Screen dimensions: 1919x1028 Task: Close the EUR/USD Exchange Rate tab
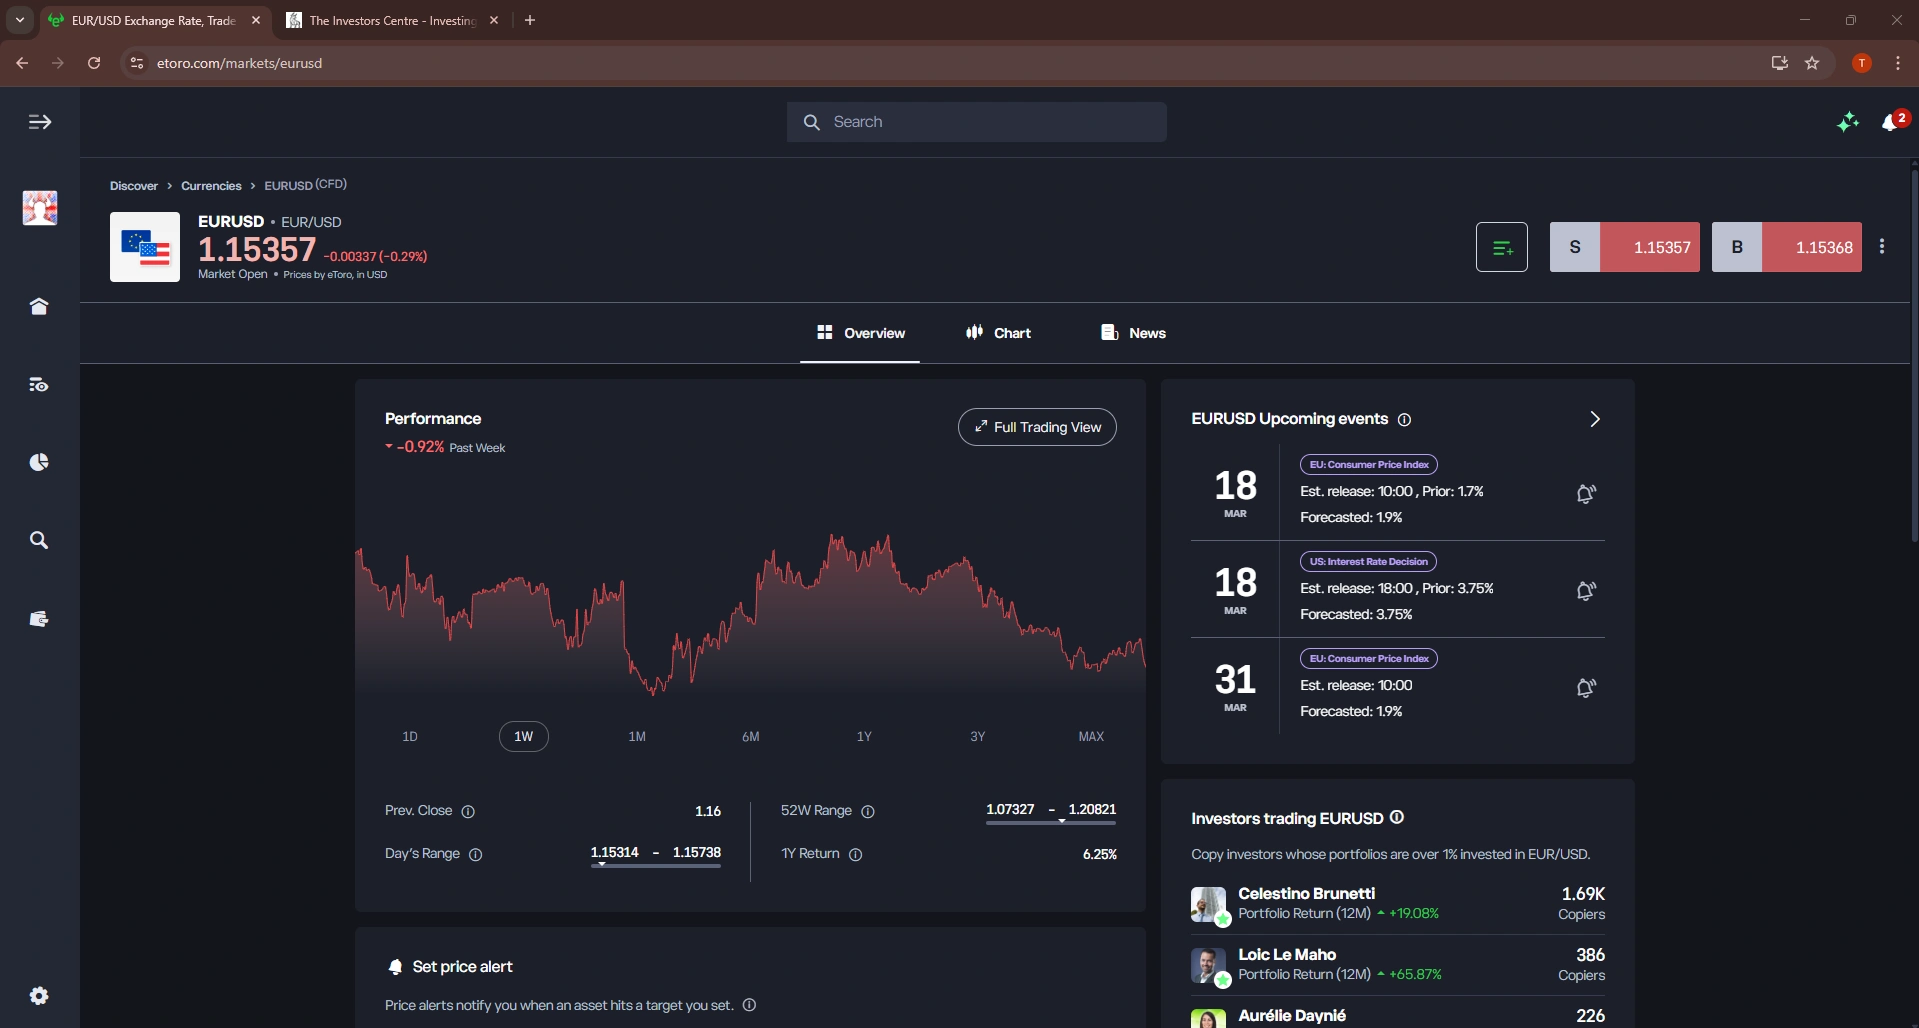256,20
